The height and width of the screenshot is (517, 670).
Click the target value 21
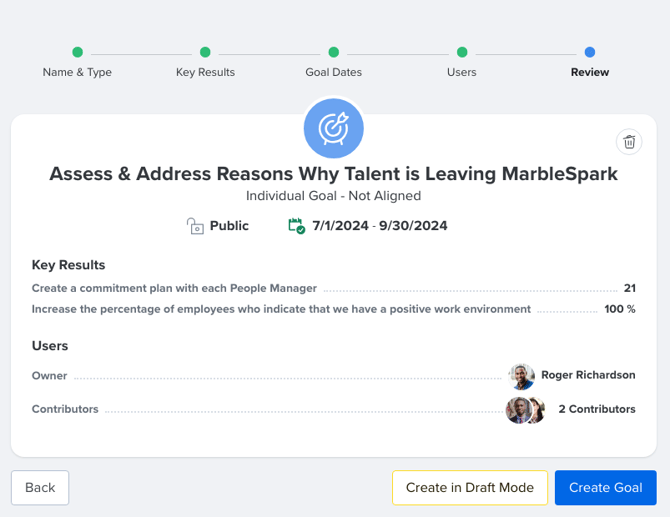coord(629,288)
